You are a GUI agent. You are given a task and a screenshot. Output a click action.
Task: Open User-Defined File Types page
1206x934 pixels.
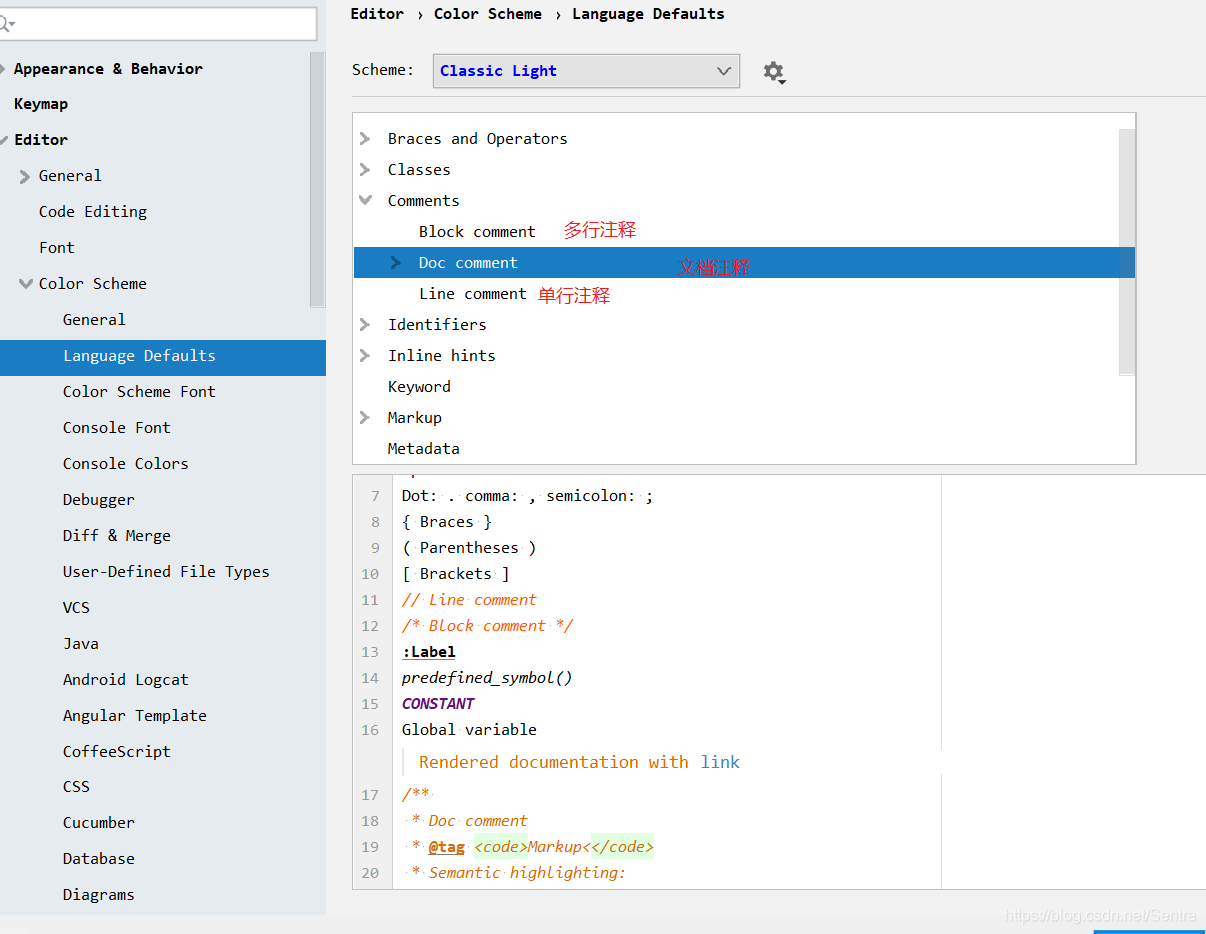[166, 572]
